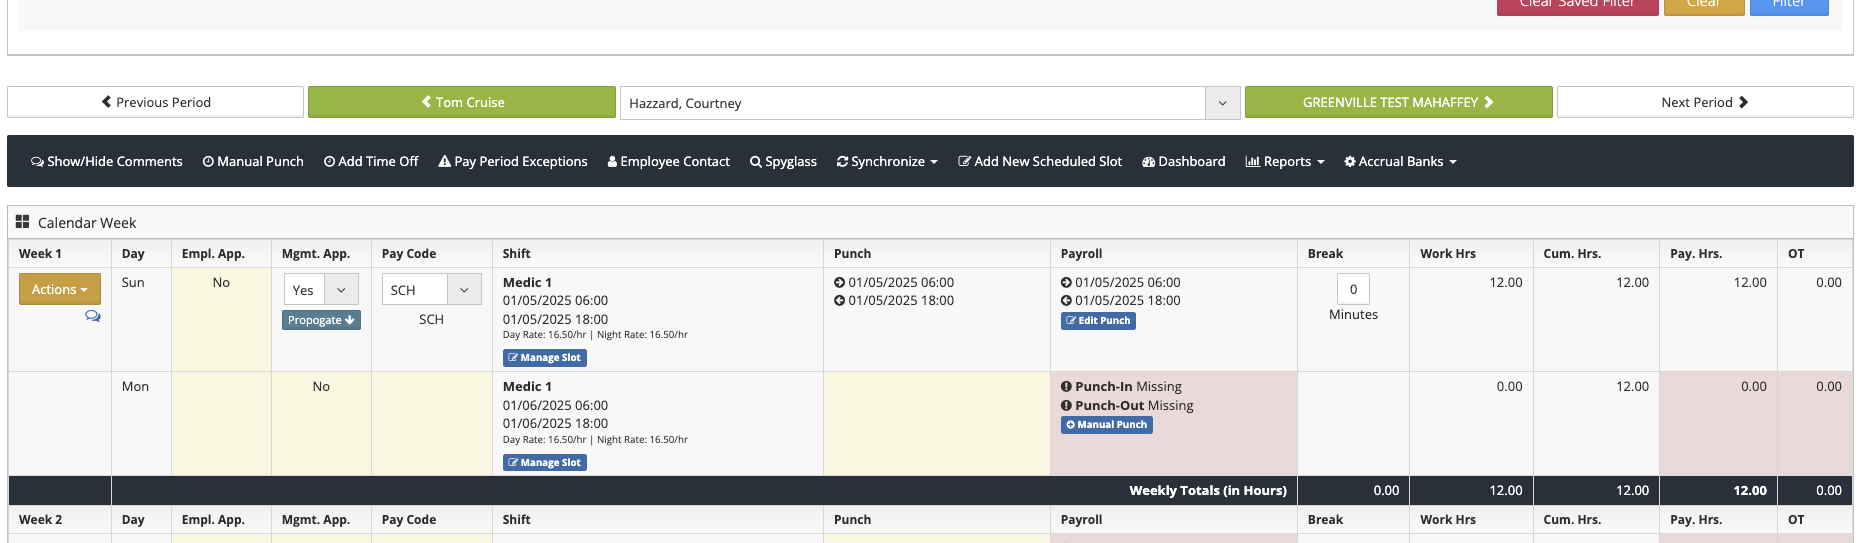Click Manage Slot for Monday shift
This screenshot has height=543, width=1863.
(544, 463)
